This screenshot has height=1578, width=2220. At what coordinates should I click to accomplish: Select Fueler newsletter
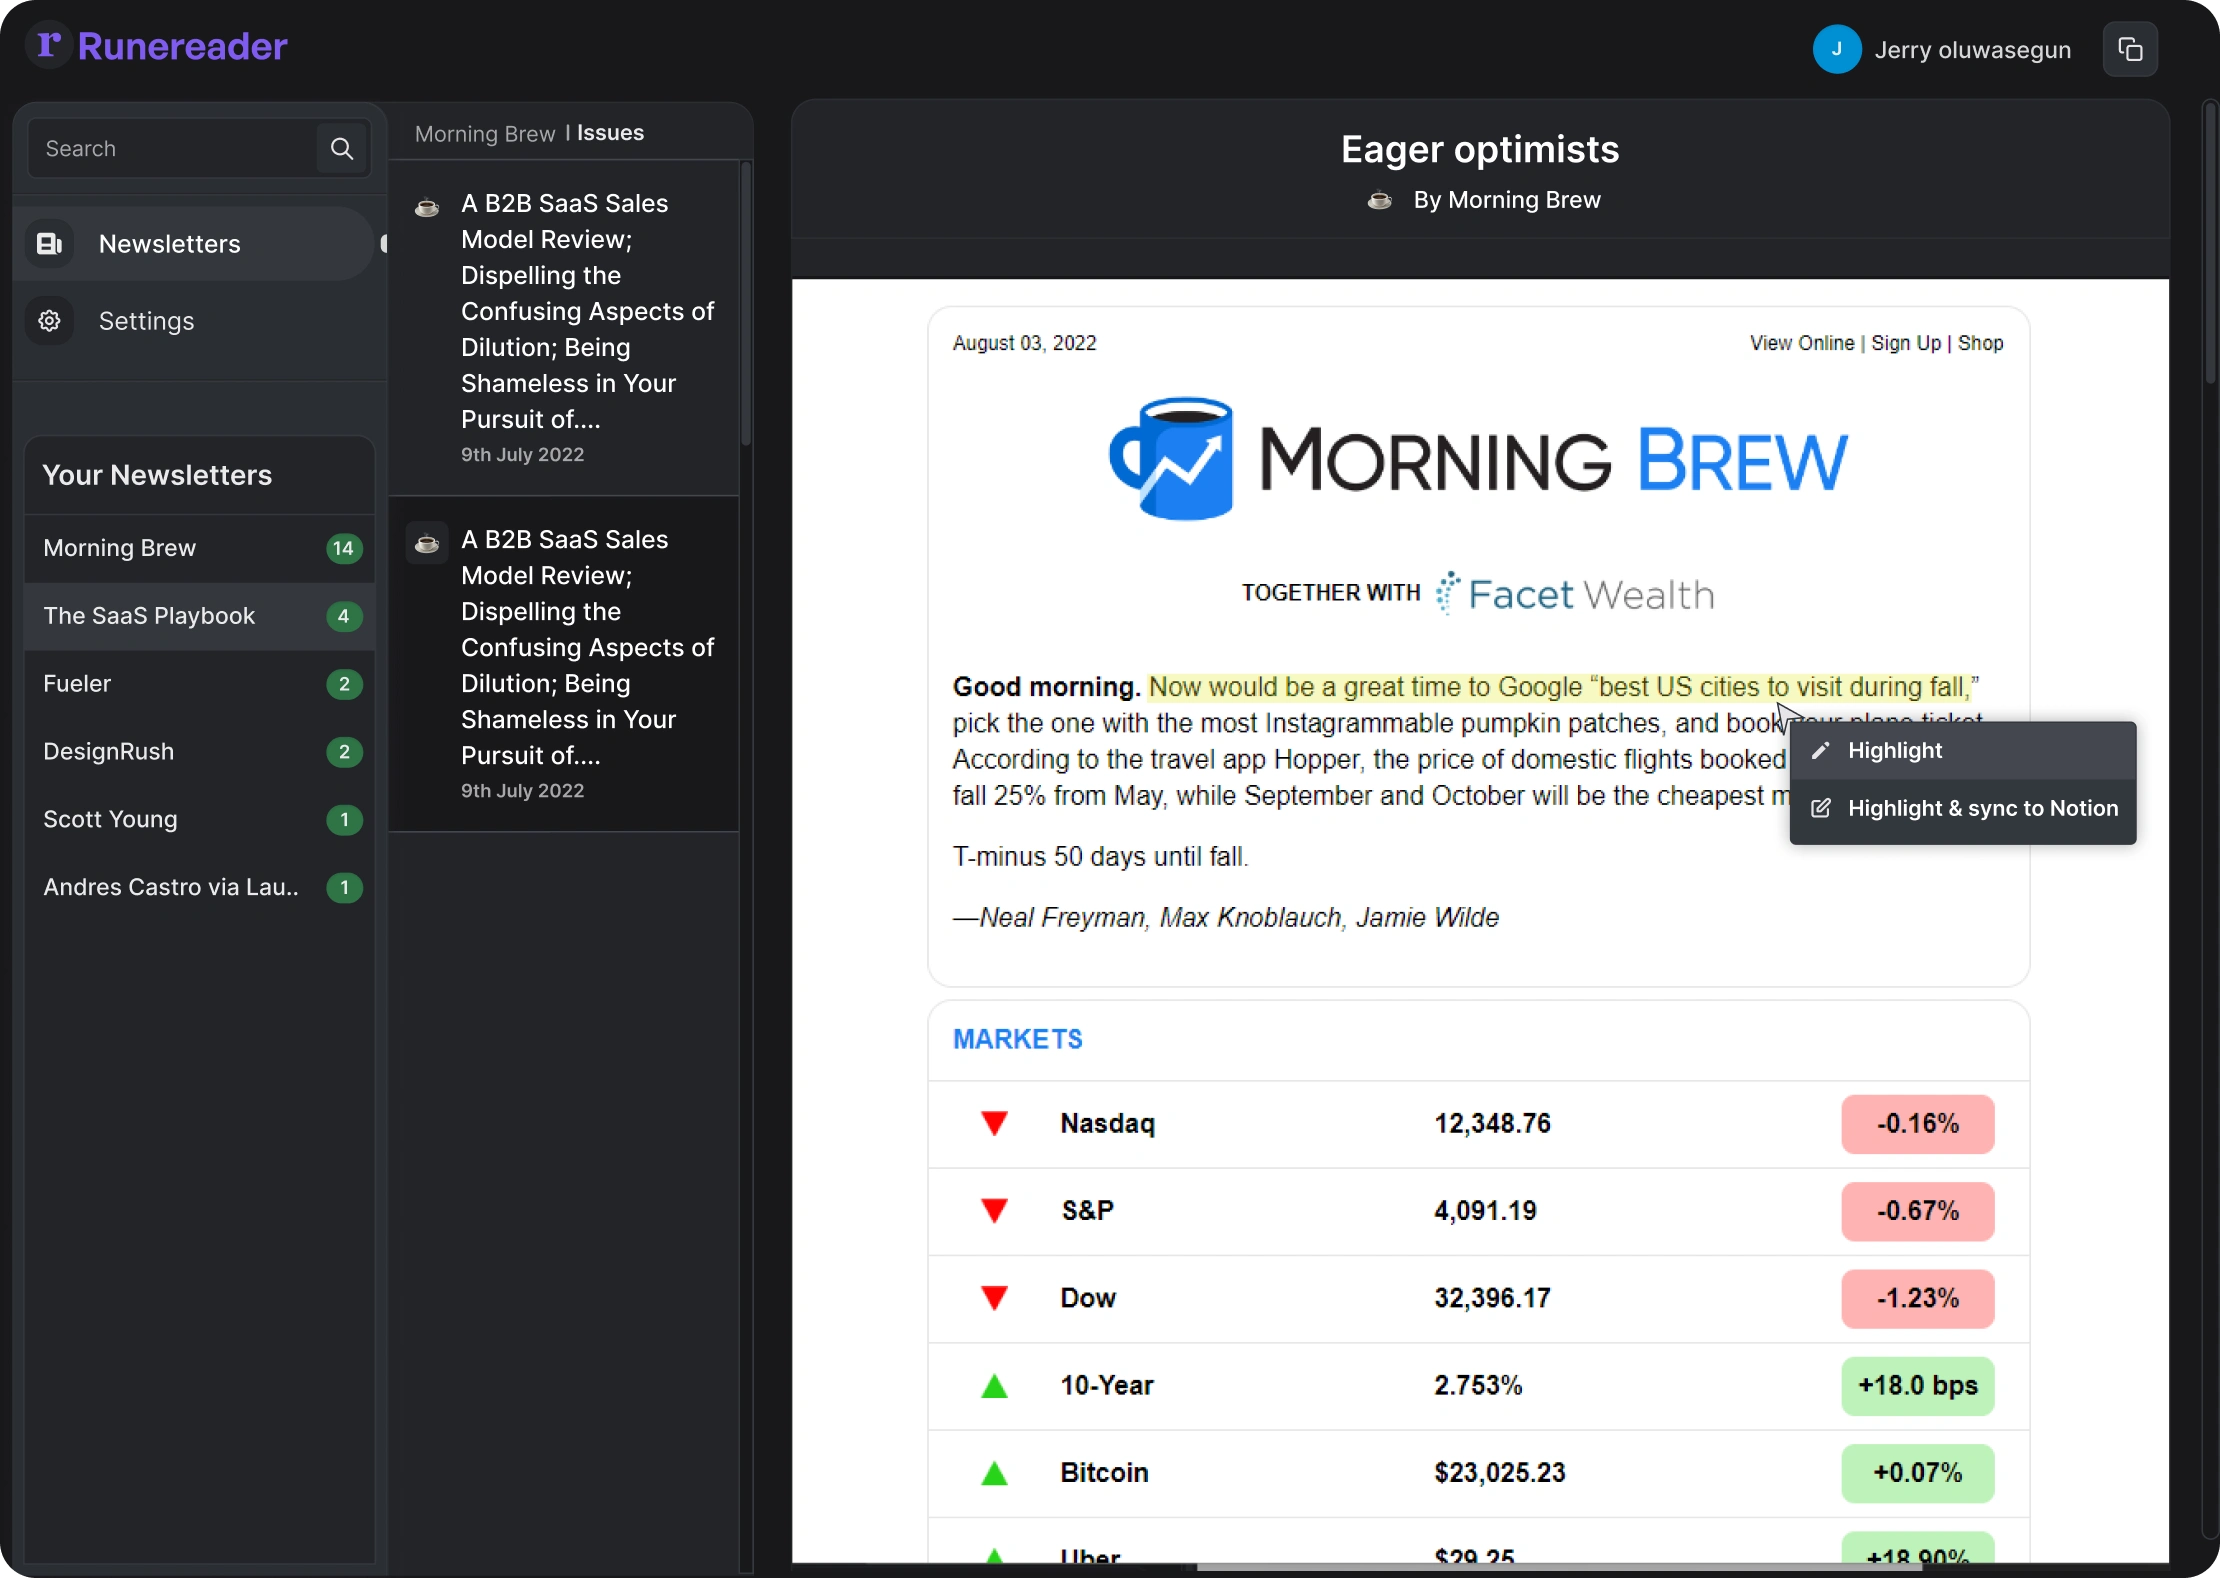click(x=199, y=684)
